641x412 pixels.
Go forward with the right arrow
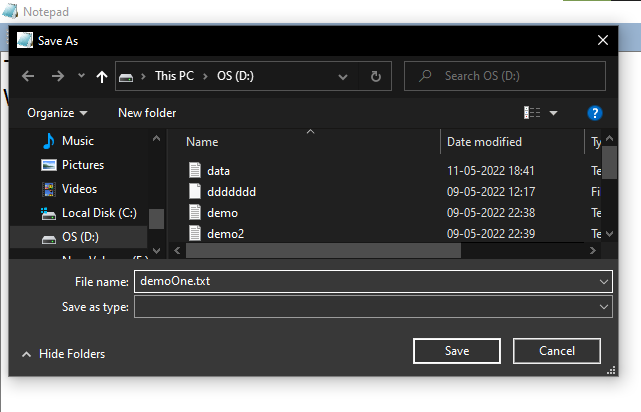(x=58, y=76)
